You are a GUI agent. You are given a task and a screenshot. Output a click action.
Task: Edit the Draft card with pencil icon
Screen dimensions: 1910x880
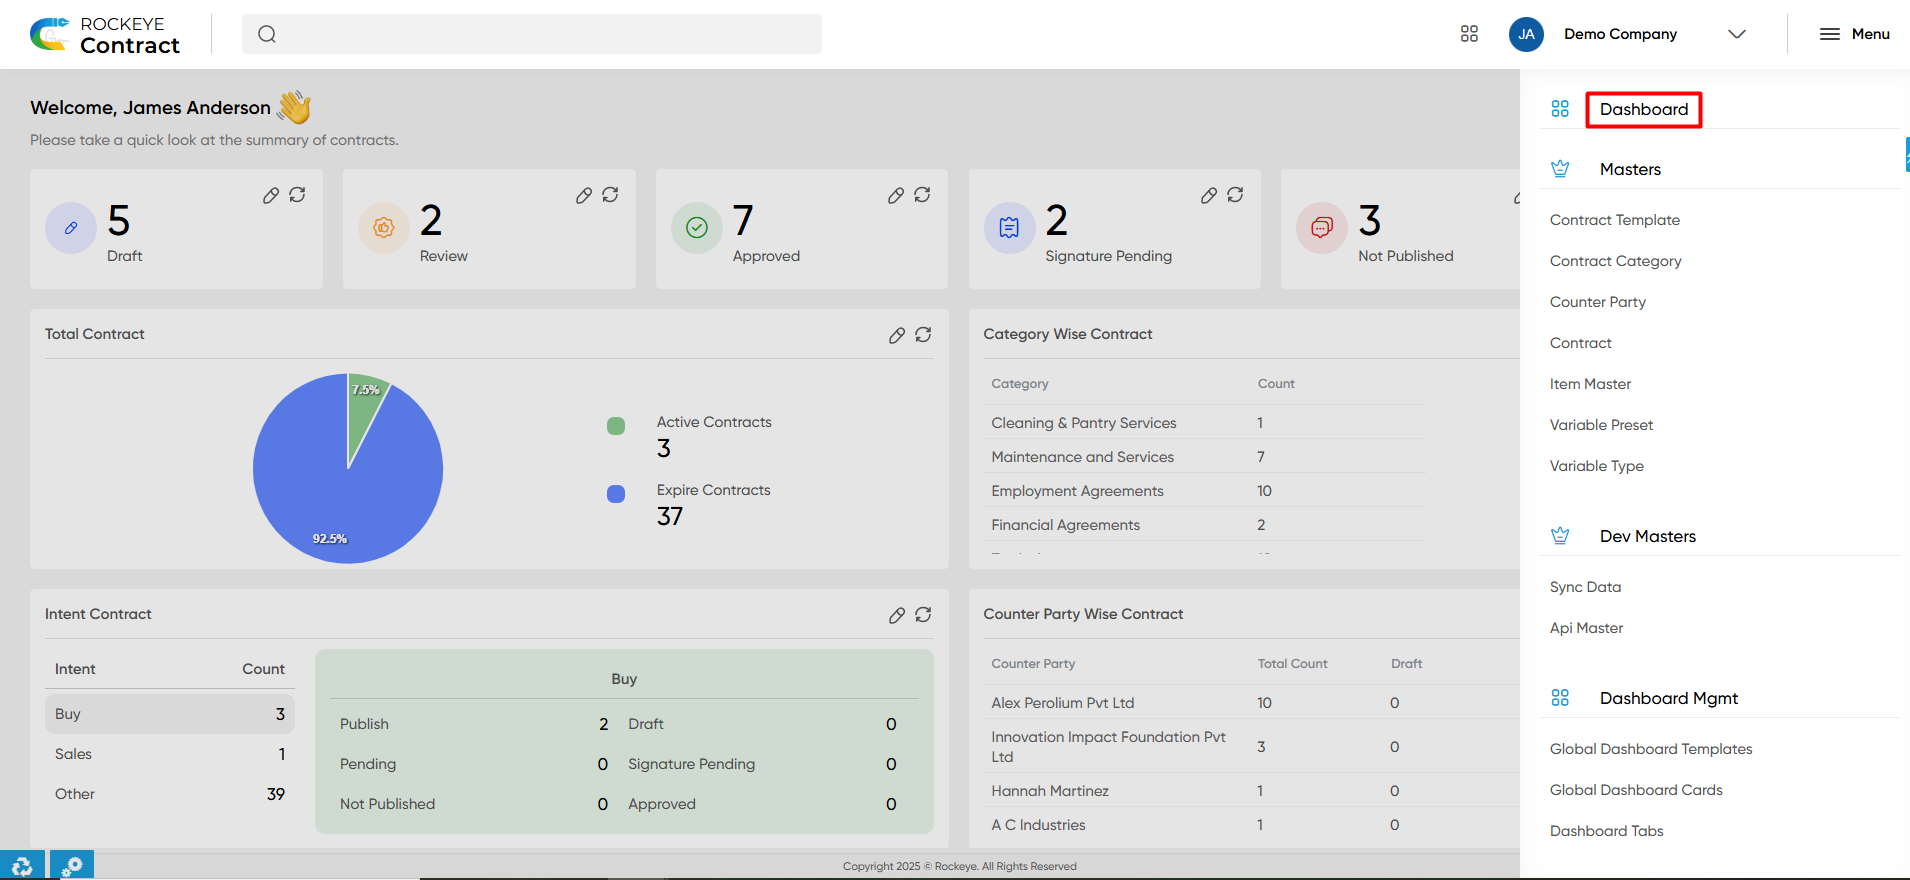271,195
